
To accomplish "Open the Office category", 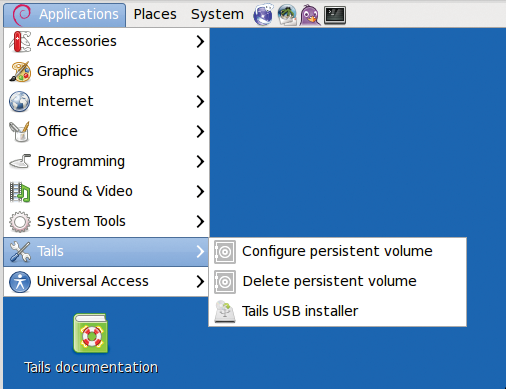I will (x=106, y=131).
